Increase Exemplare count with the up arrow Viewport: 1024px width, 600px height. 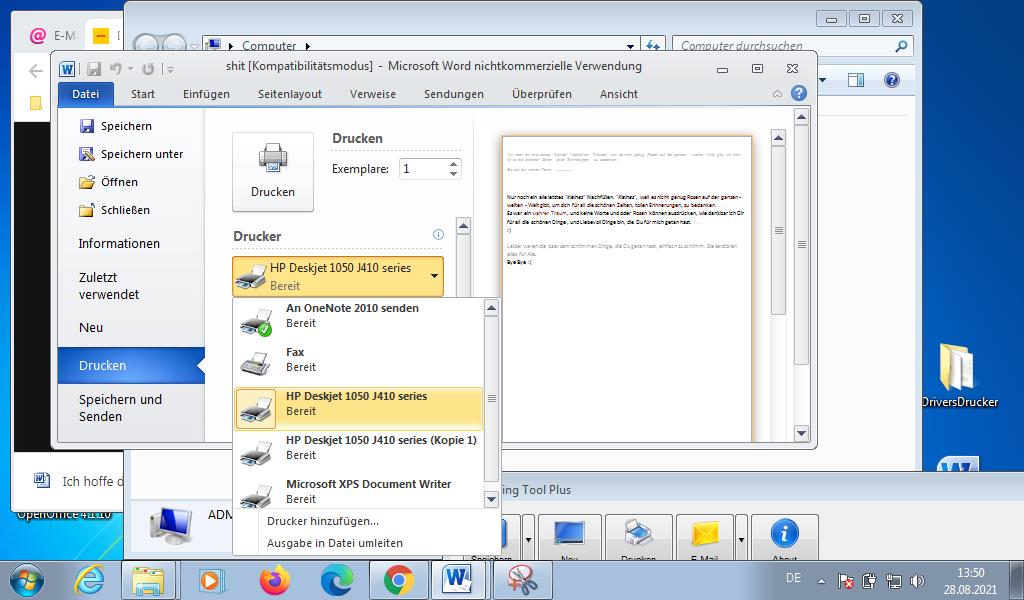click(x=454, y=164)
